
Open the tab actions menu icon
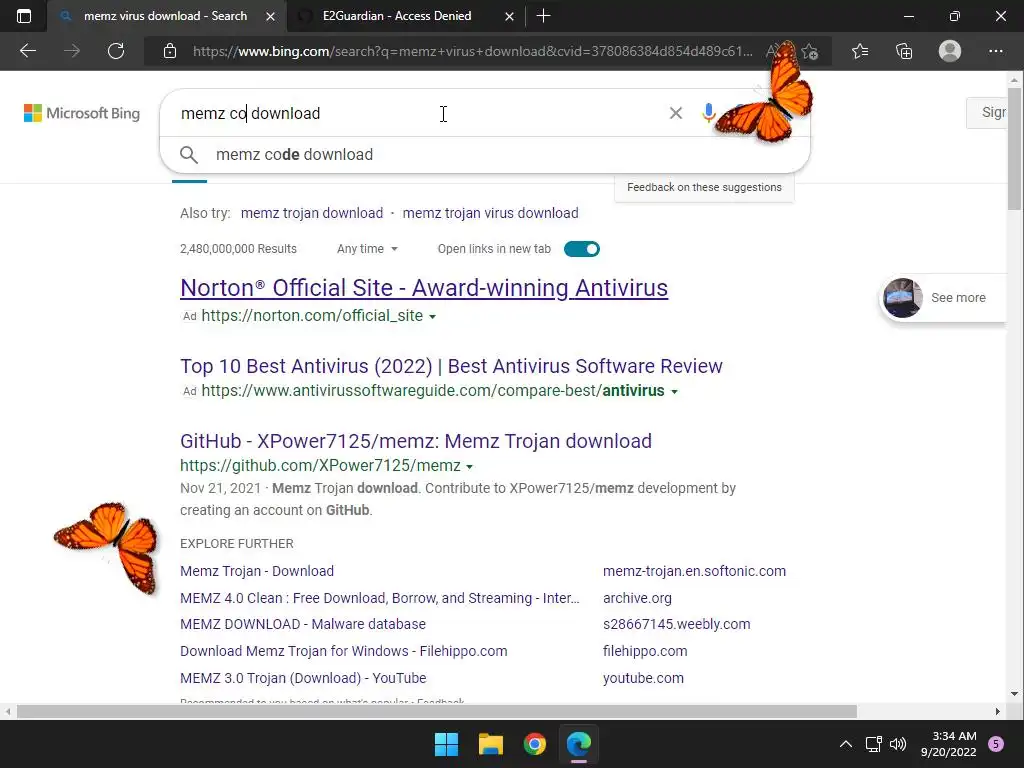[x=24, y=16]
